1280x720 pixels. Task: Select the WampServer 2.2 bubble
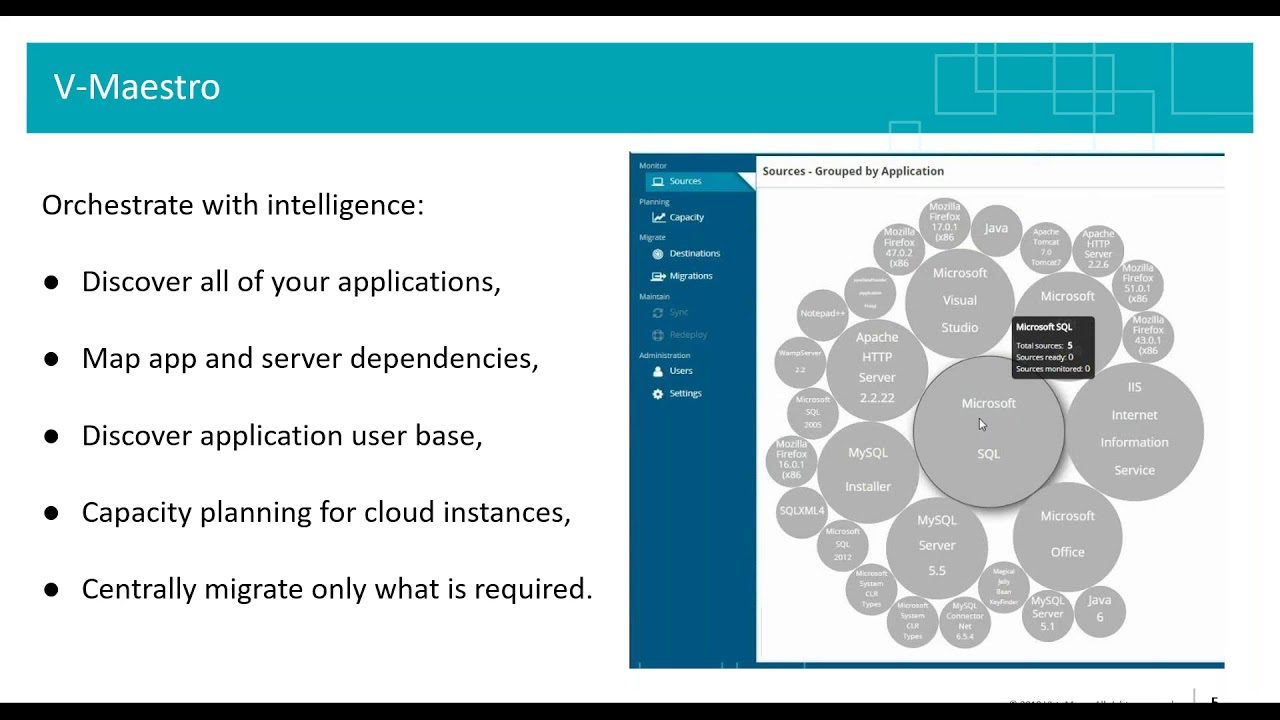pos(800,361)
